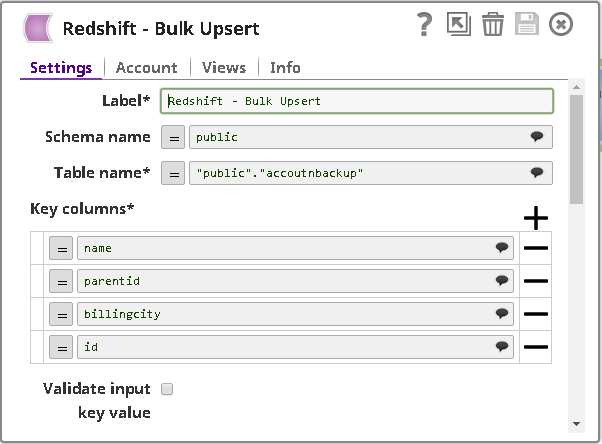Toggle expression for 'name' key column
Screen dimensions: 602x444
61,249
